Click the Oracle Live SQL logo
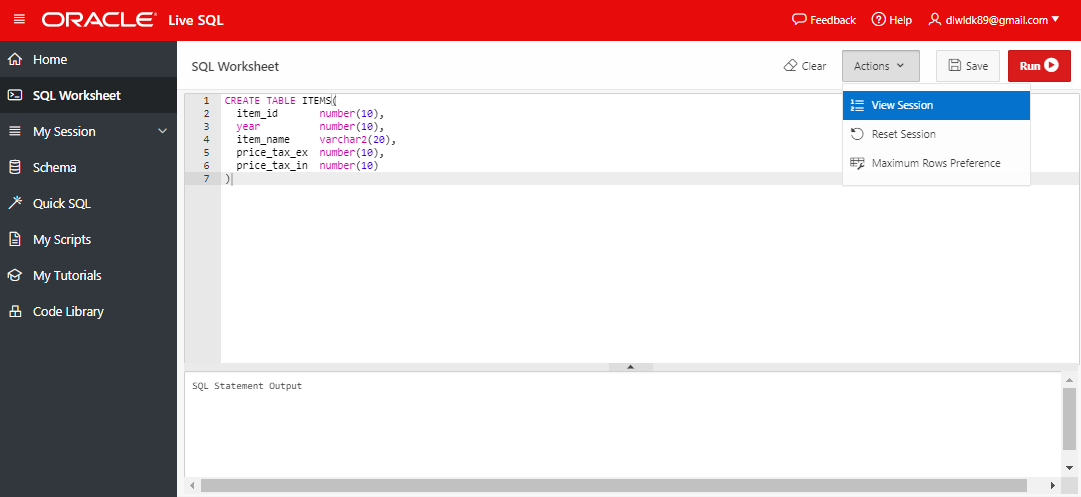The height and width of the screenshot is (497, 1081). [132, 20]
